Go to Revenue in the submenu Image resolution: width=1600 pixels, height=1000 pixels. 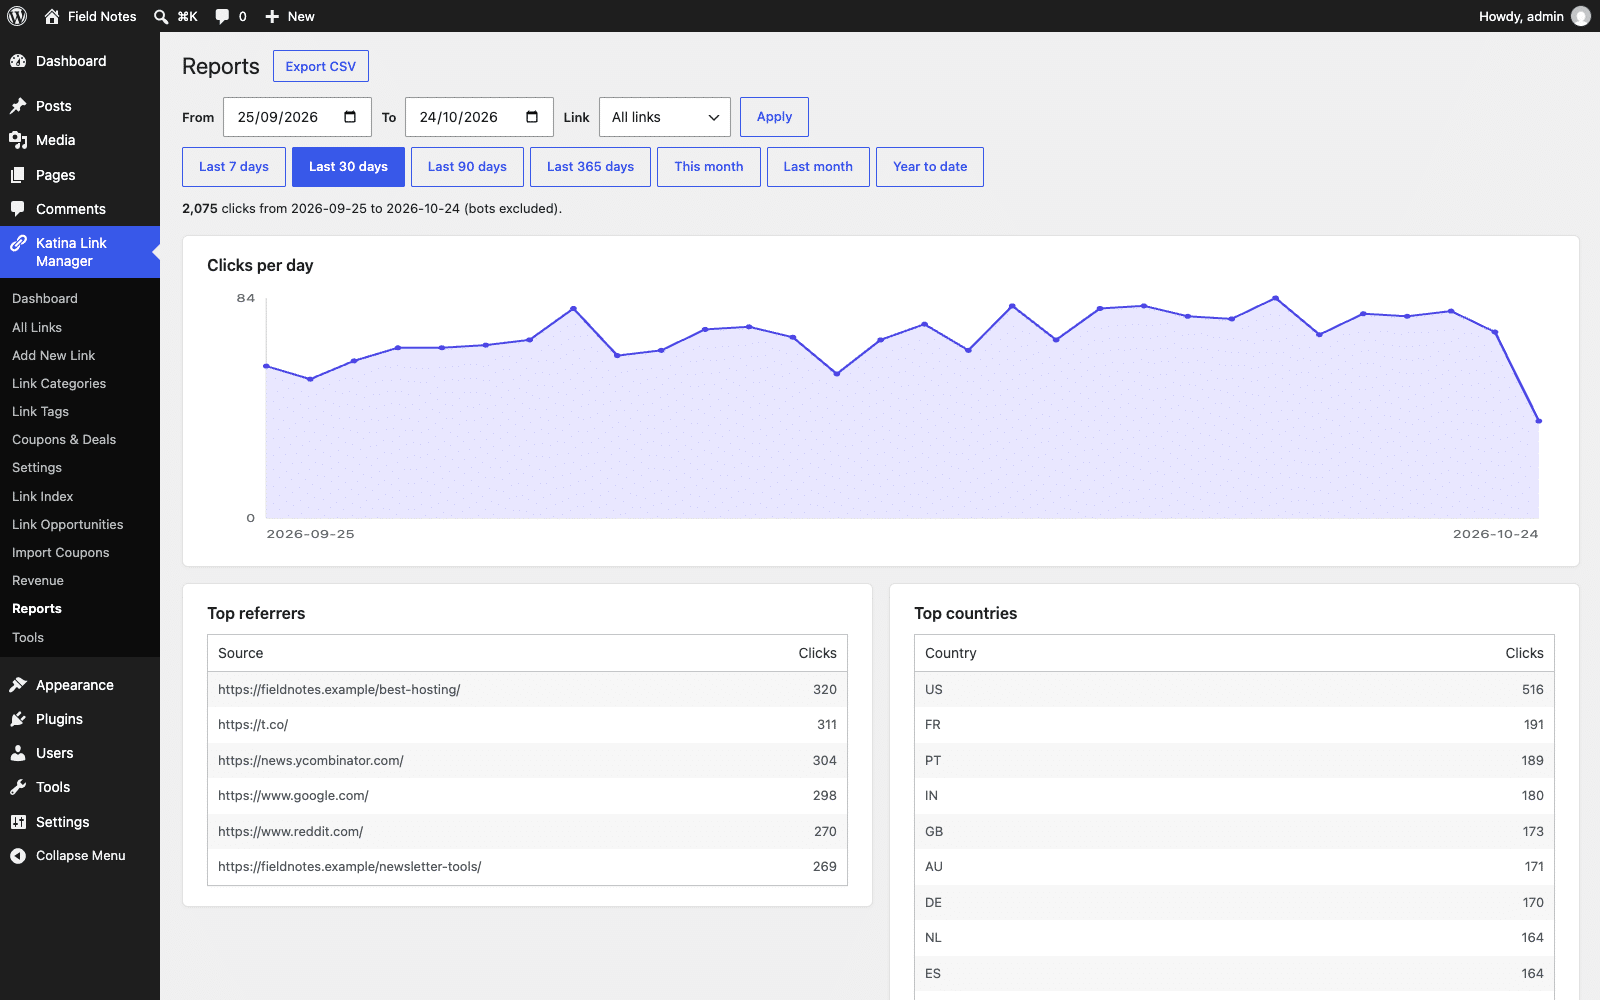(x=38, y=580)
